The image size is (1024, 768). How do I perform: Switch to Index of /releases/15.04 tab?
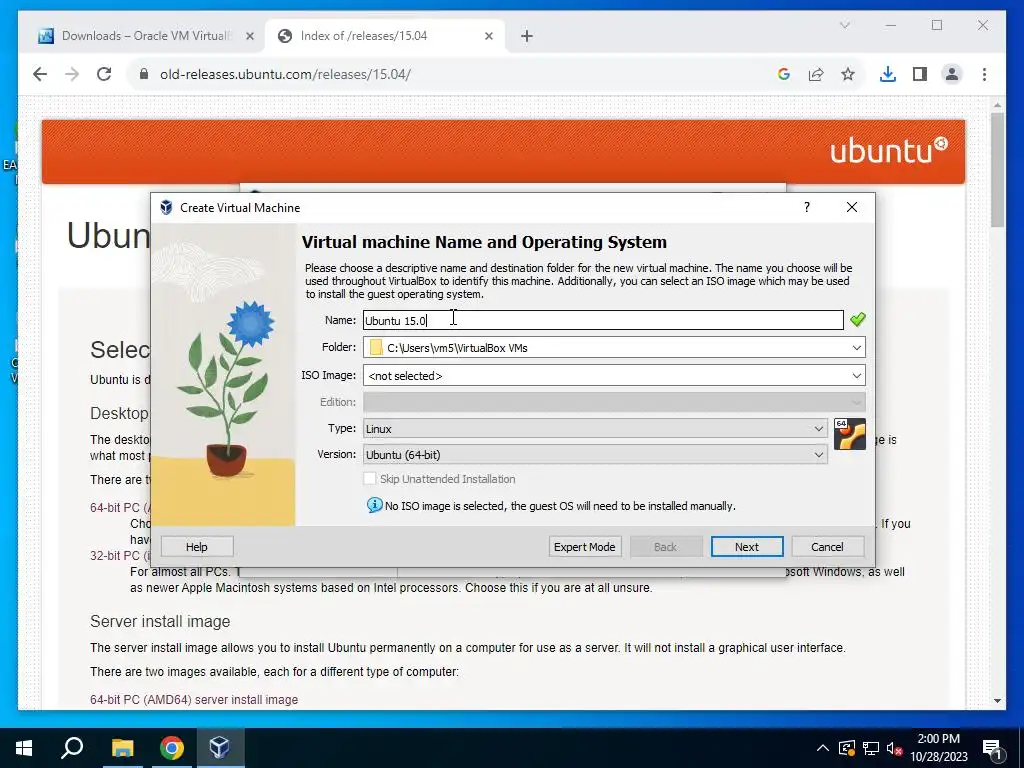coord(383,36)
